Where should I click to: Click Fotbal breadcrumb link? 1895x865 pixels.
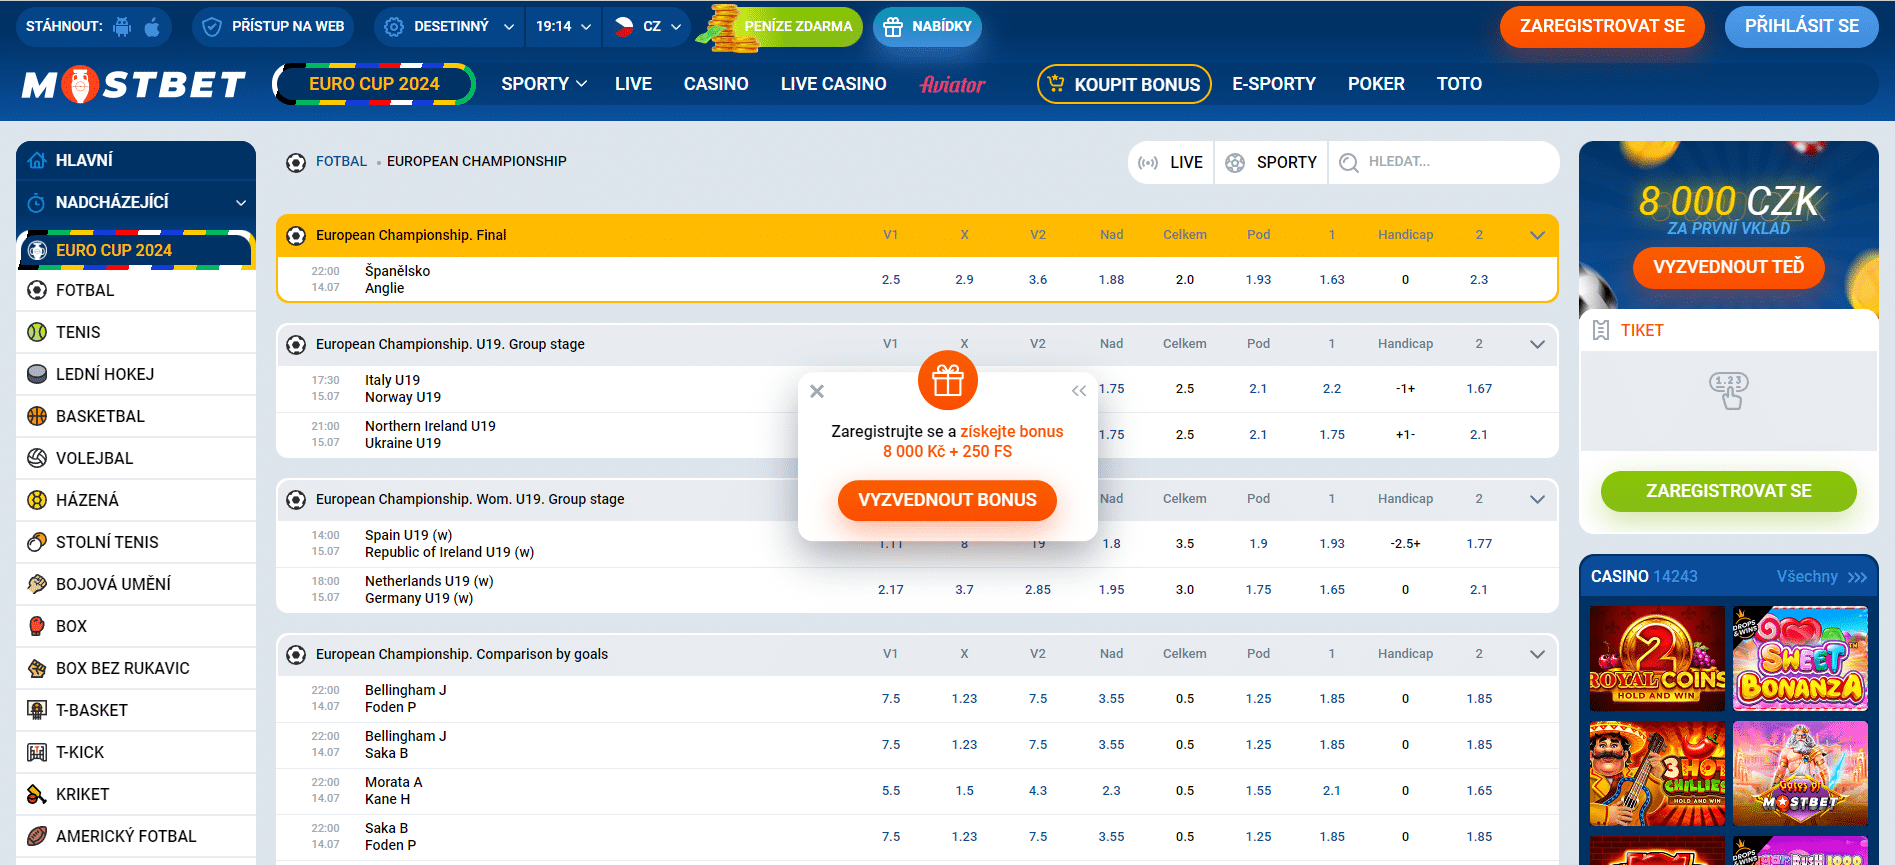point(341,161)
